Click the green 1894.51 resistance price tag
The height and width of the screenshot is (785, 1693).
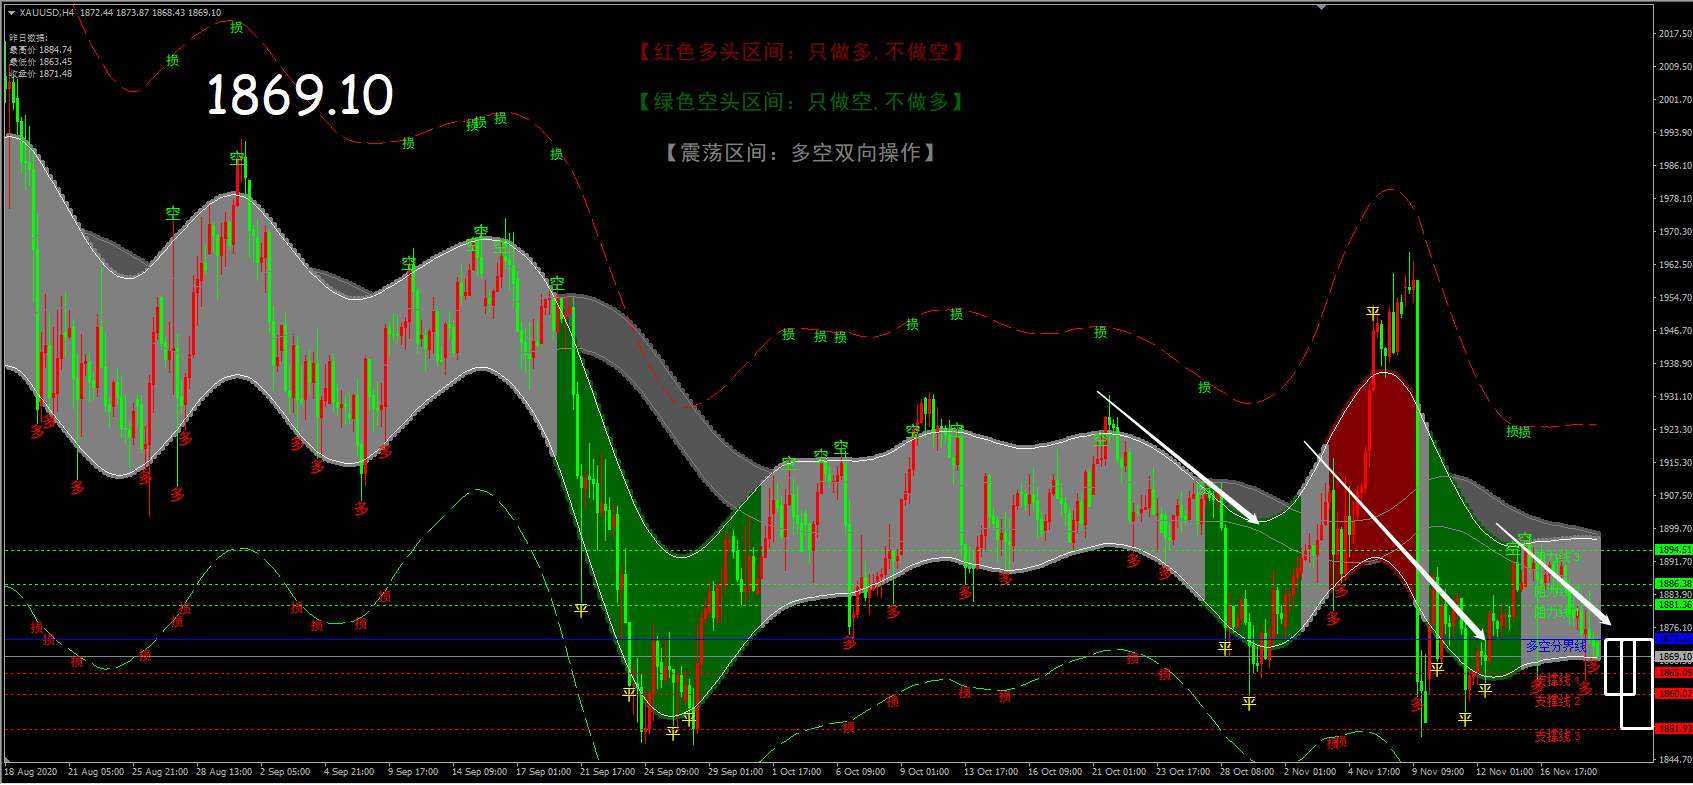pos(1674,550)
